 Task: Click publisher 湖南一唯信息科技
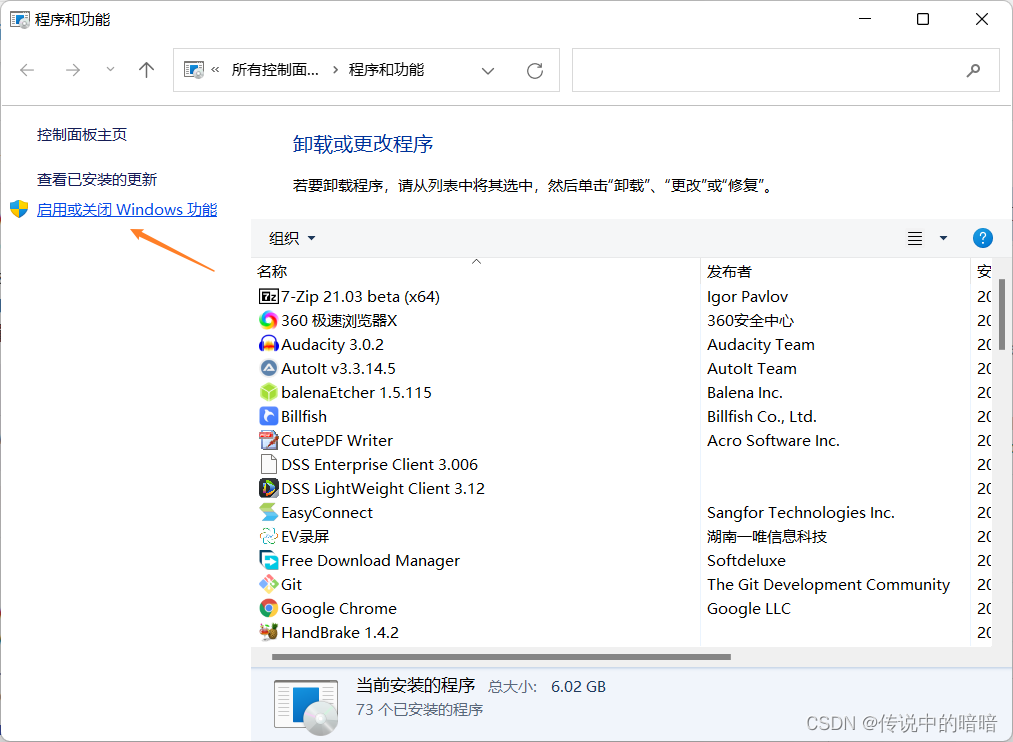(767, 537)
